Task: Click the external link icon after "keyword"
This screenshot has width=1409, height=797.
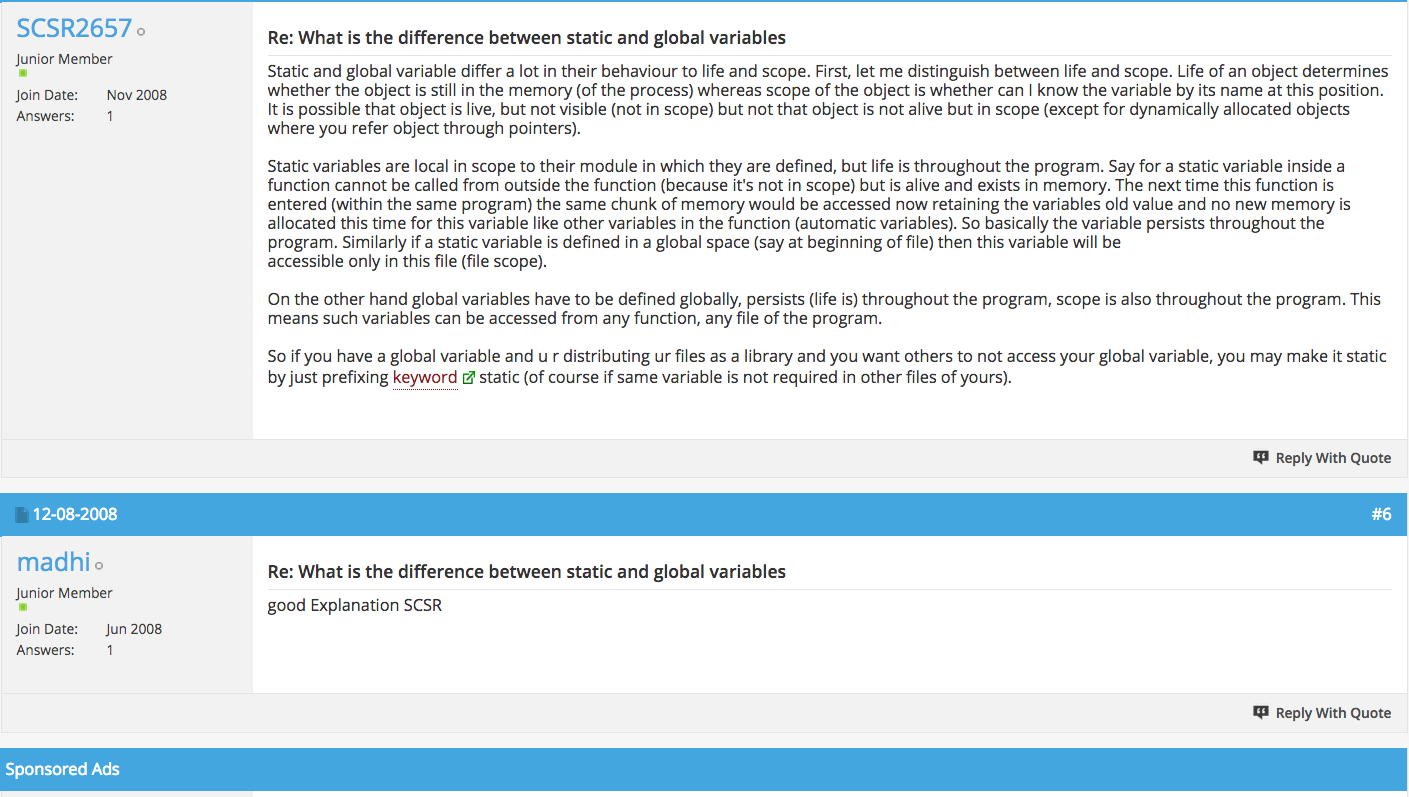Action: pos(468,378)
